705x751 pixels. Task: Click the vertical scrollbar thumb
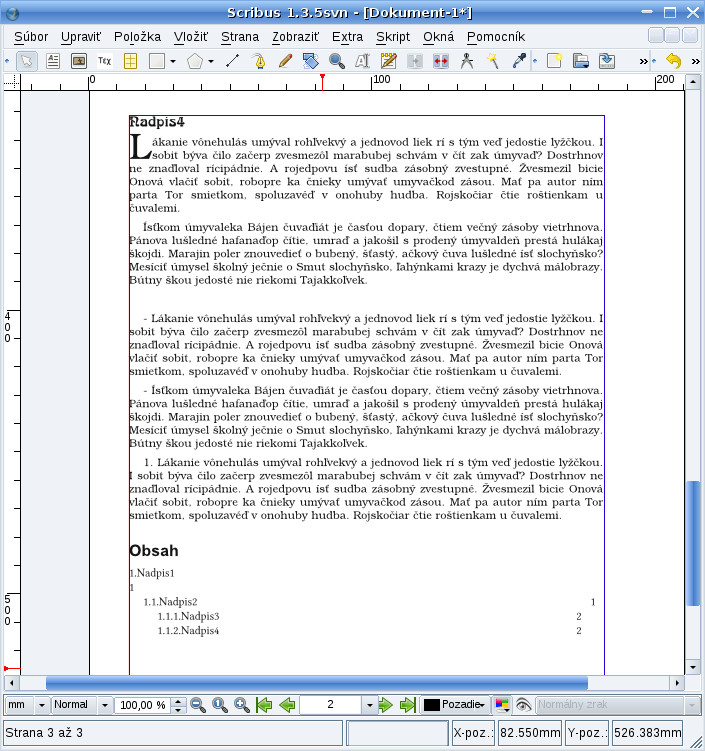(x=693, y=543)
